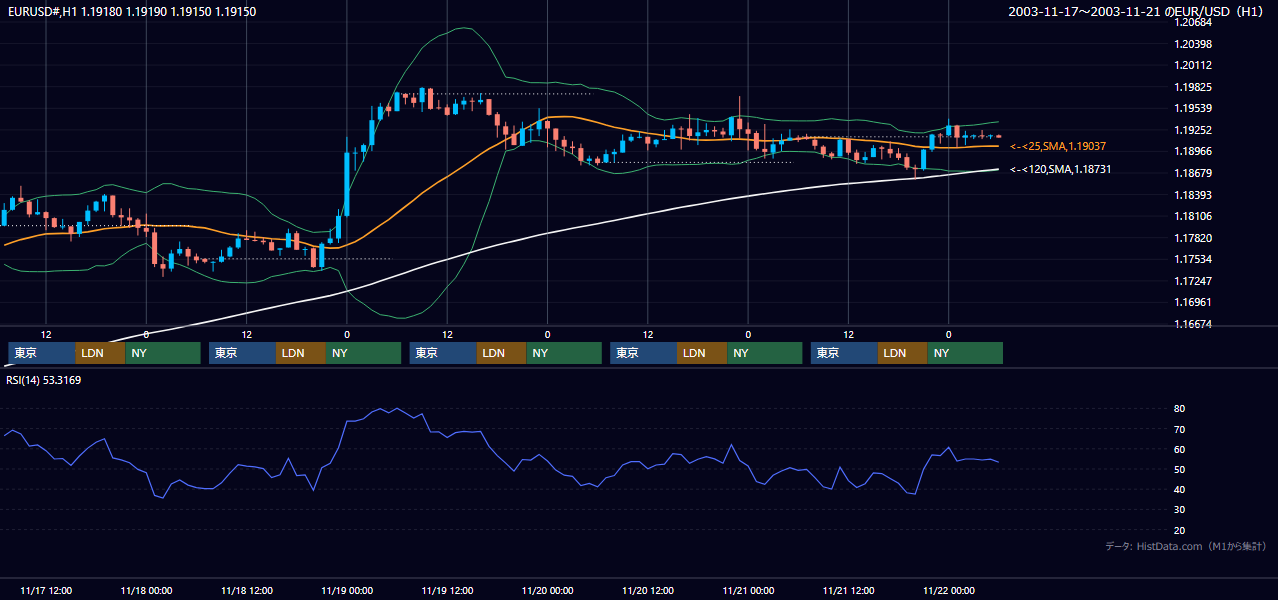Click the RSI(14) 53.3169 indicator label
This screenshot has width=1278, height=600.
click(x=44, y=380)
